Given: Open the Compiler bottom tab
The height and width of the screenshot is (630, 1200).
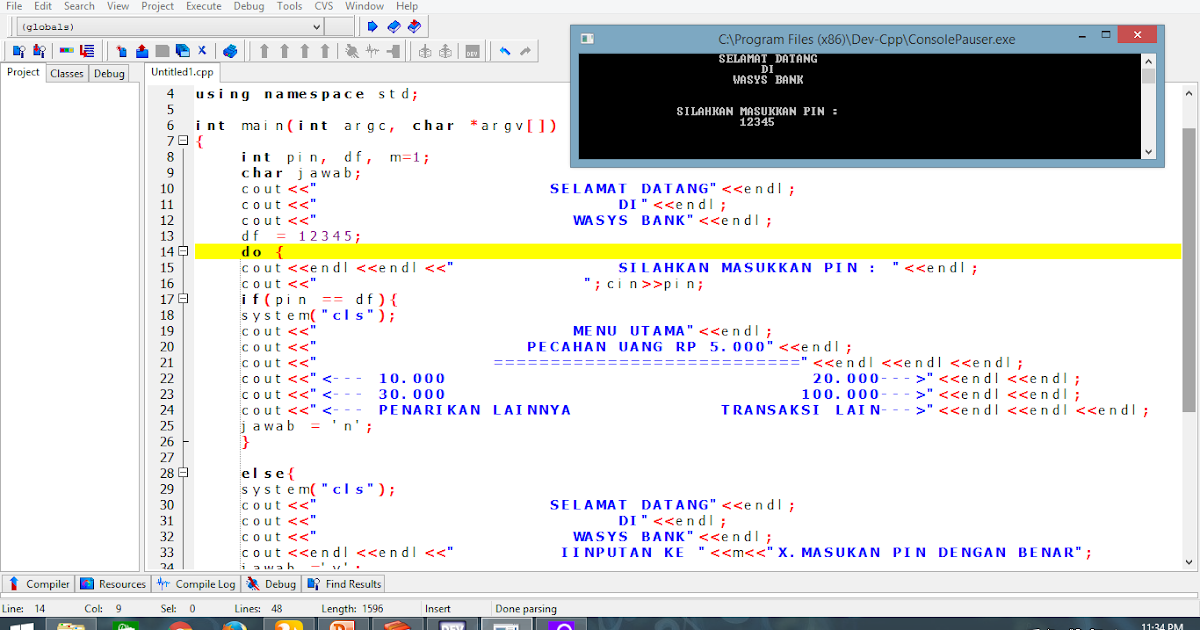Looking at the screenshot, I should coord(39,584).
